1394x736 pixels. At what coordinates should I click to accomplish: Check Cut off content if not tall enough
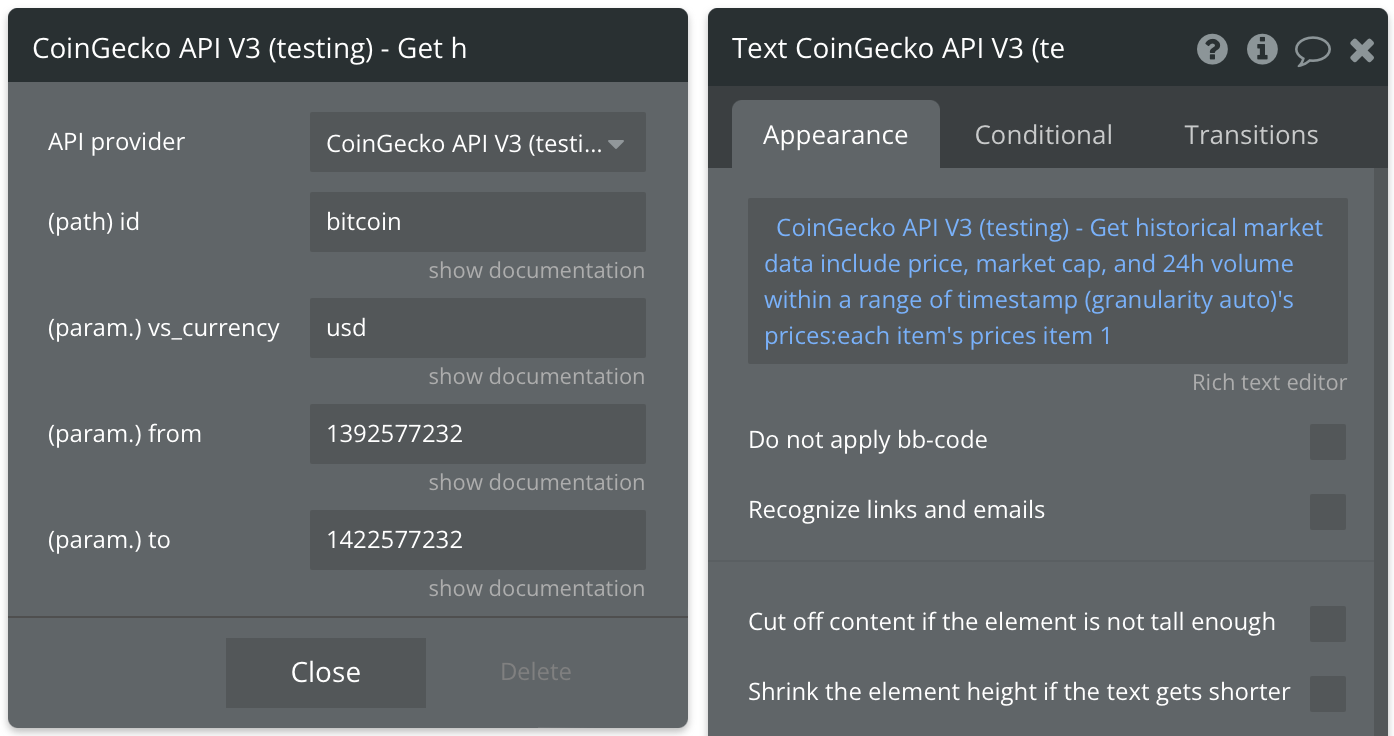pyautogui.click(x=1328, y=623)
